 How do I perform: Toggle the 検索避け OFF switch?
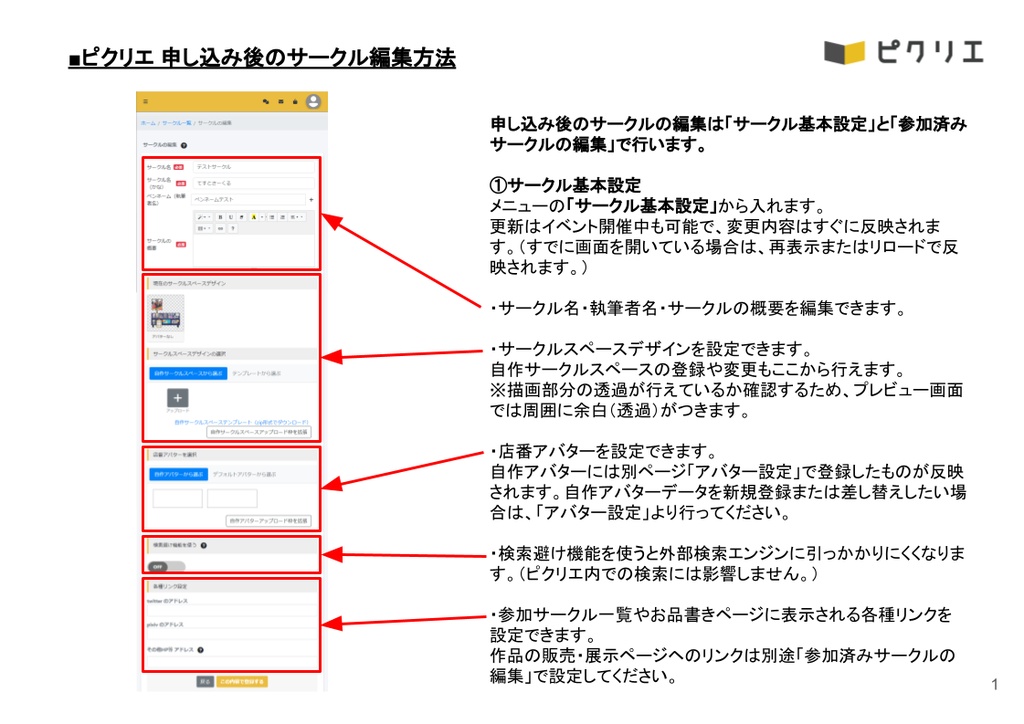click(x=166, y=567)
